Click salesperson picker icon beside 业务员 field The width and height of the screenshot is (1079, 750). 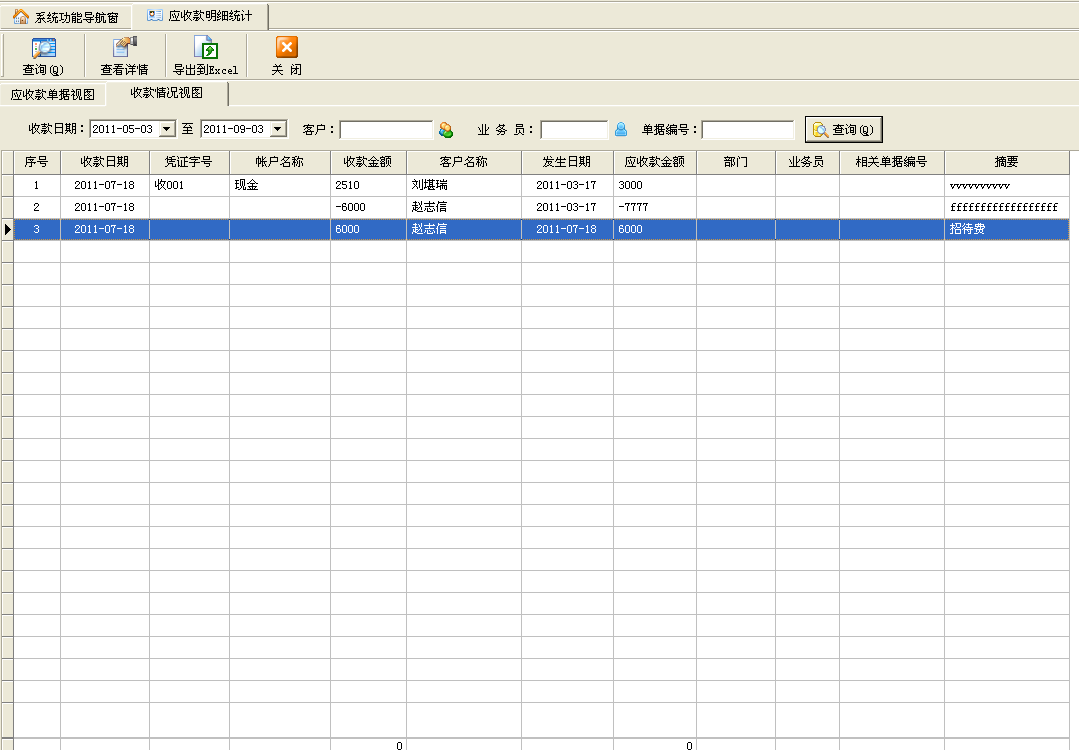(621, 130)
